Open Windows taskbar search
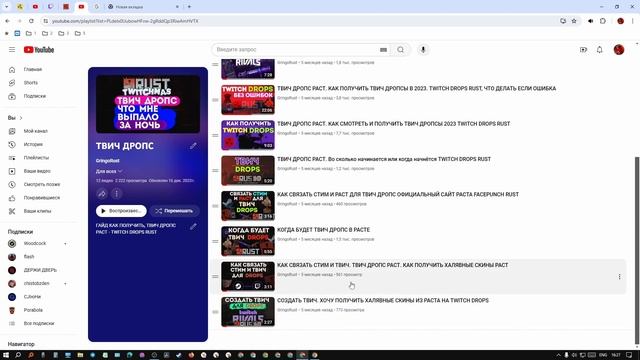Viewport: 640px width, 360px height. (18, 355)
